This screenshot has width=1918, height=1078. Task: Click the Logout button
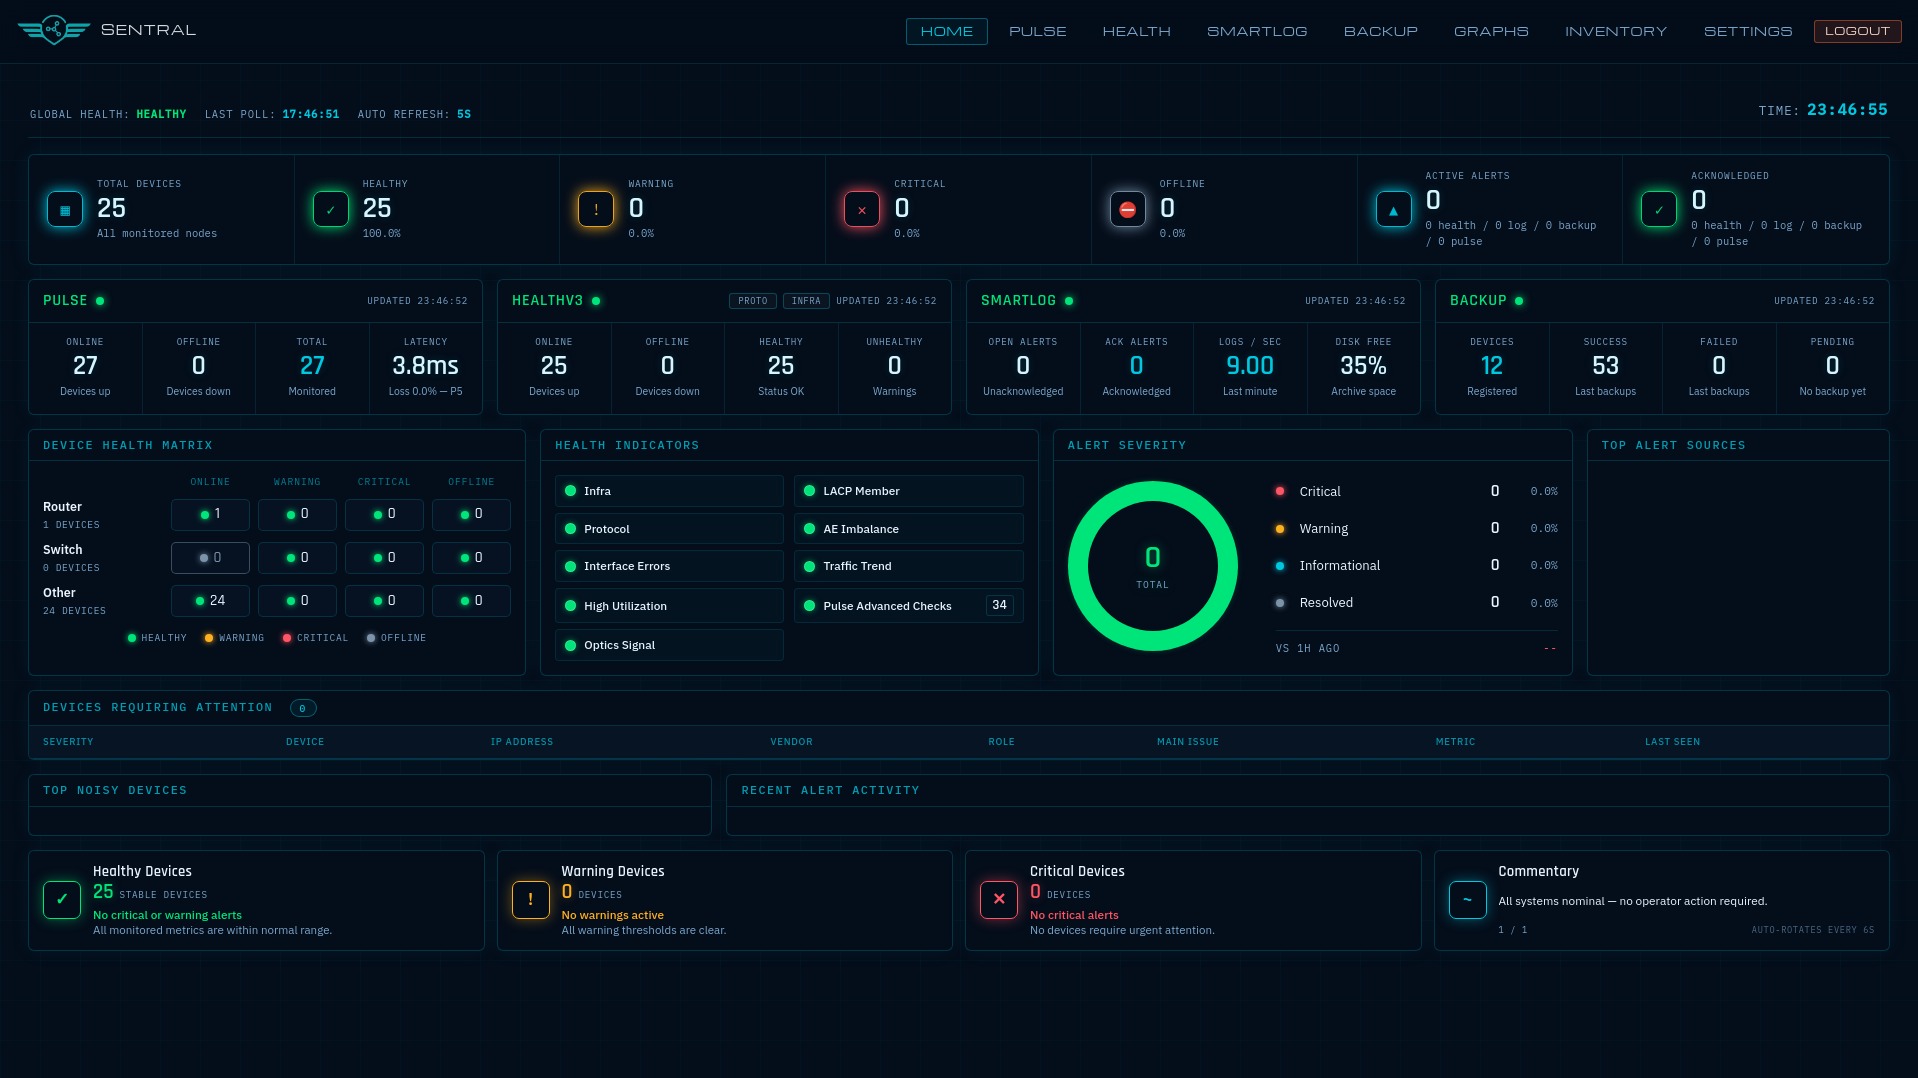pos(1857,31)
